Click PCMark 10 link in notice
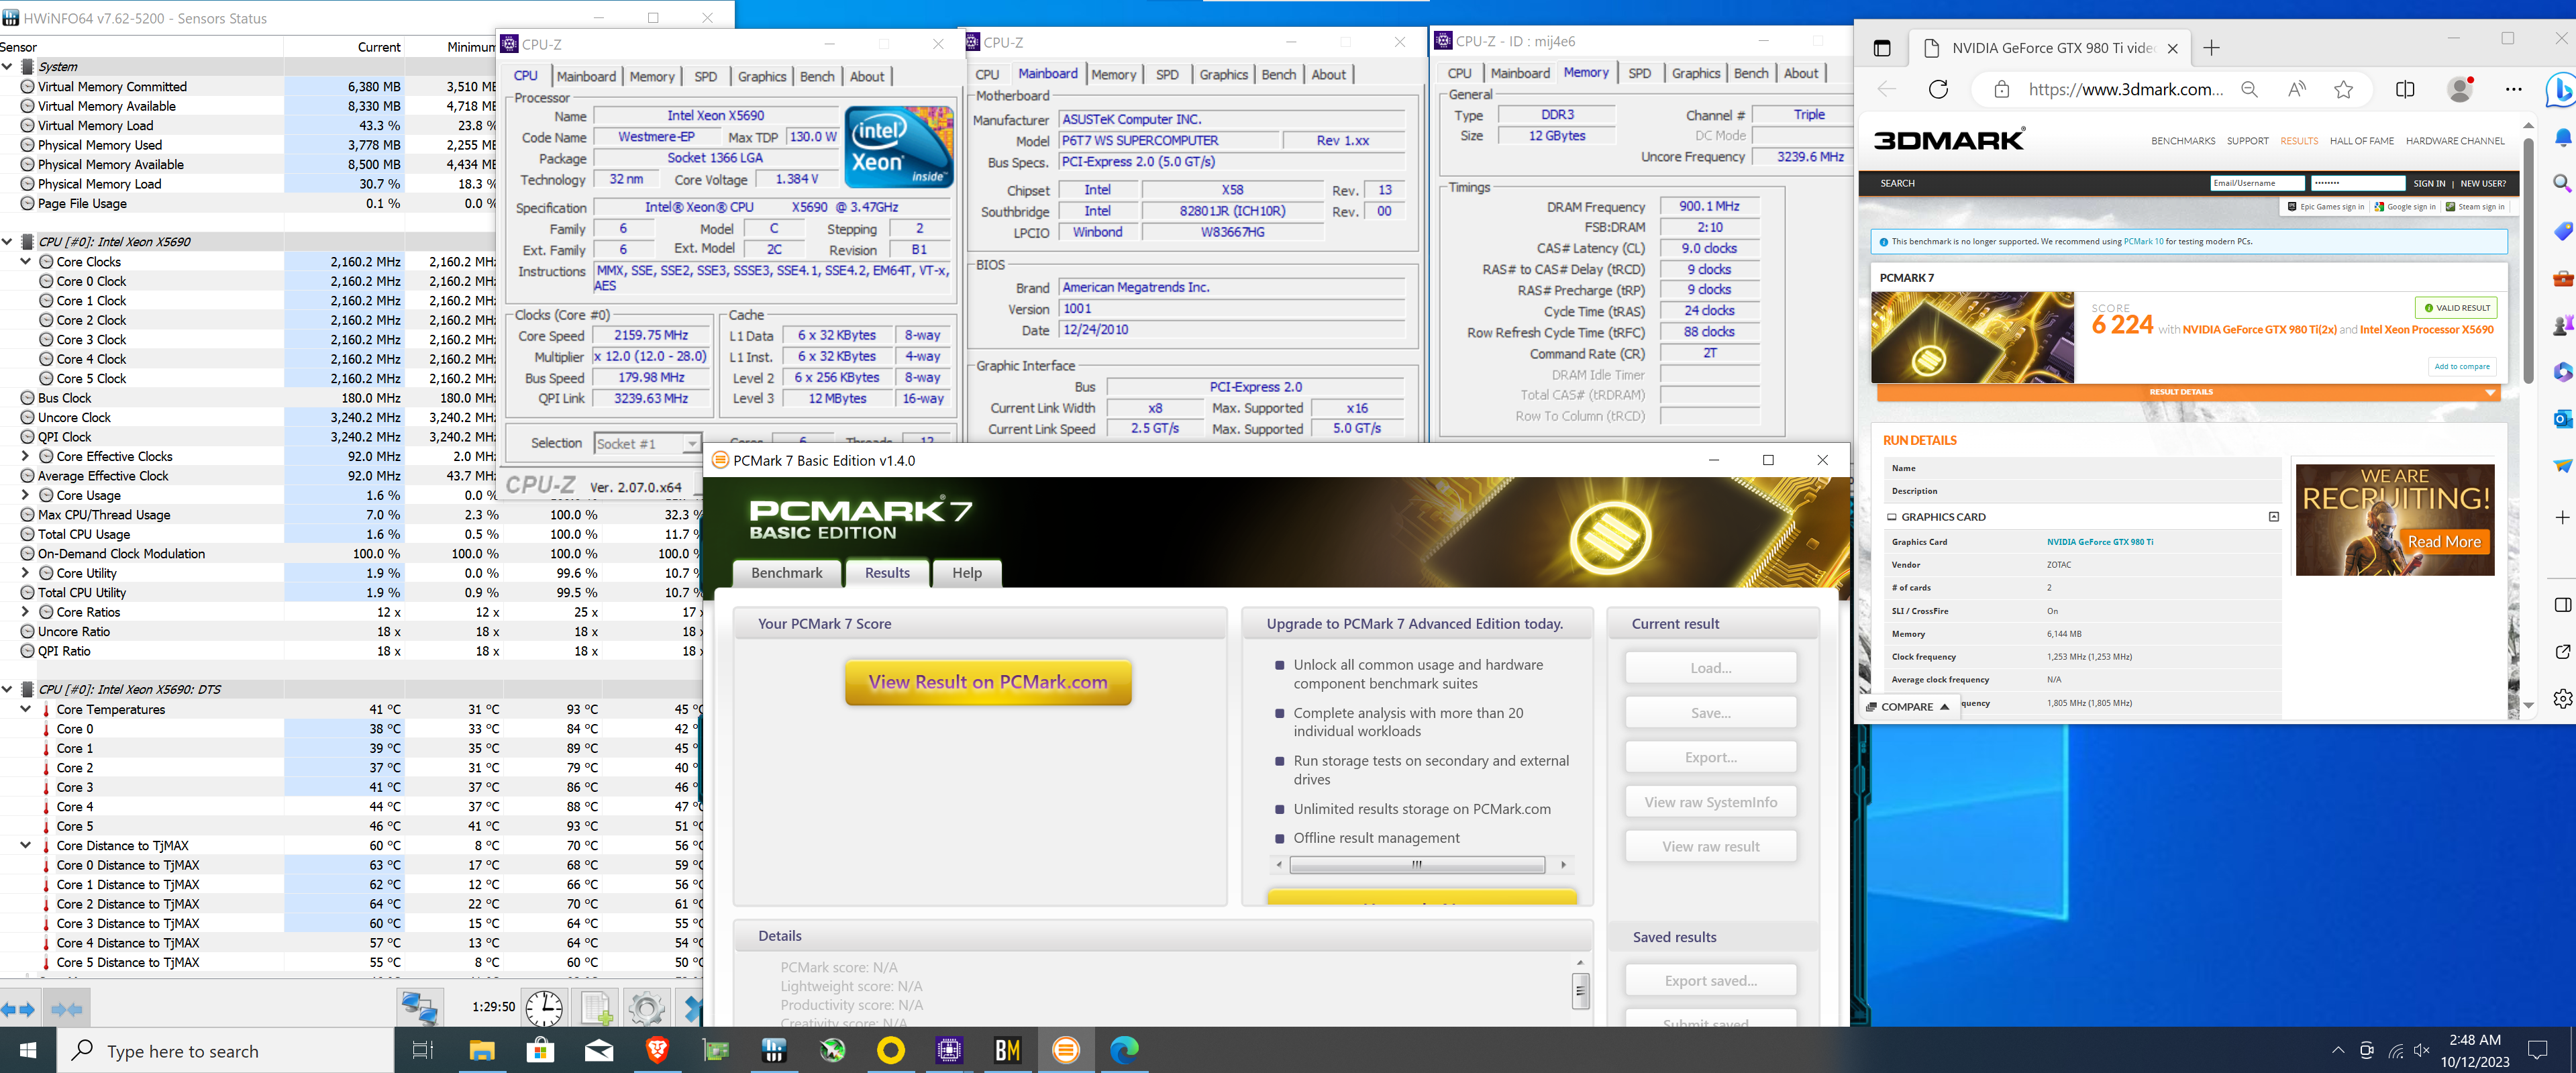The width and height of the screenshot is (2576, 1073). pyautogui.click(x=2143, y=242)
